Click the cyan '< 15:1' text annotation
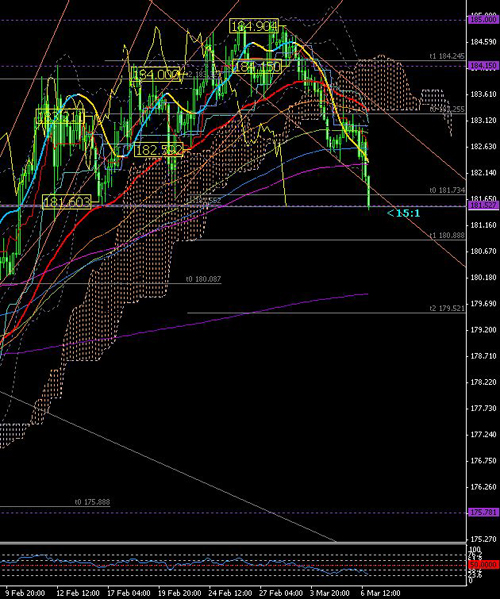Viewport: 500px width, 599px height. [403, 213]
